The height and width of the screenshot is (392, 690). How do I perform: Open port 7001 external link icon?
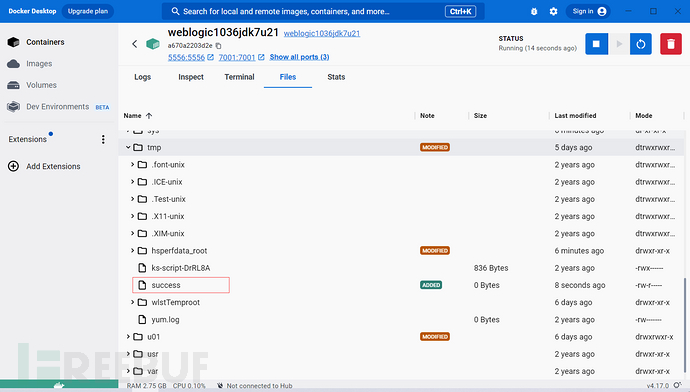click(x=261, y=57)
